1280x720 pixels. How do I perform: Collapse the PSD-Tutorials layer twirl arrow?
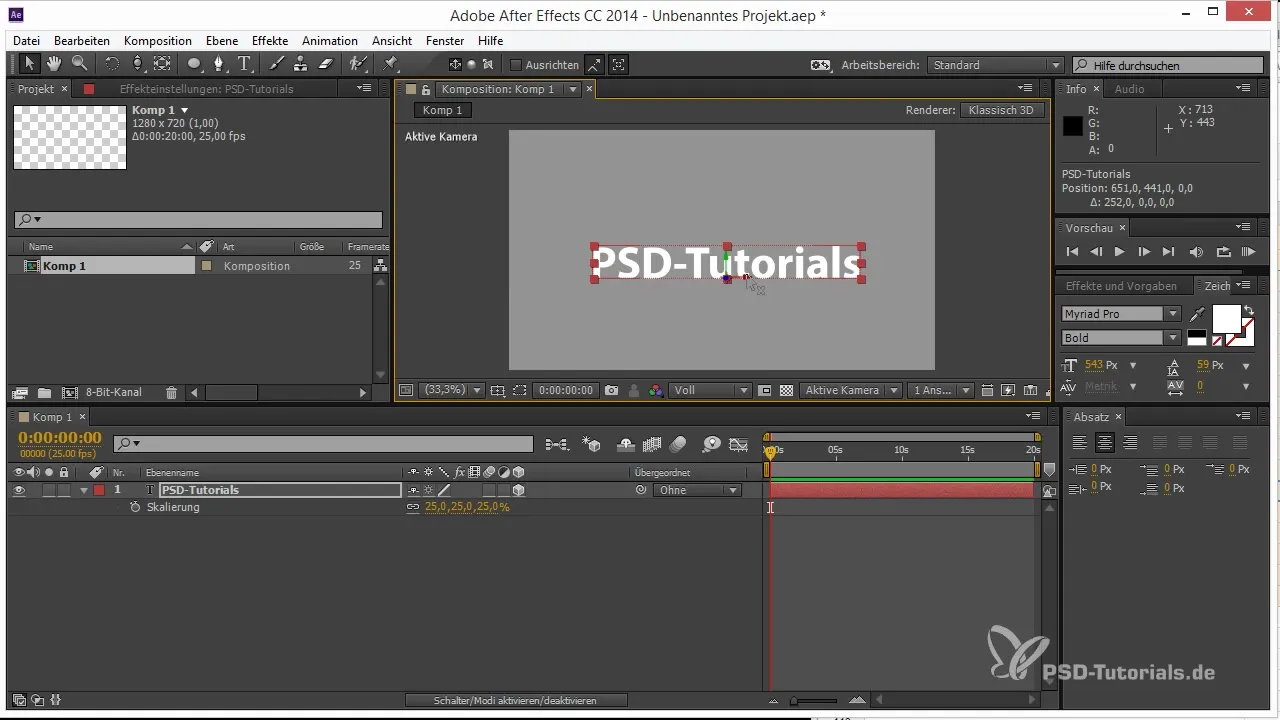click(84, 490)
